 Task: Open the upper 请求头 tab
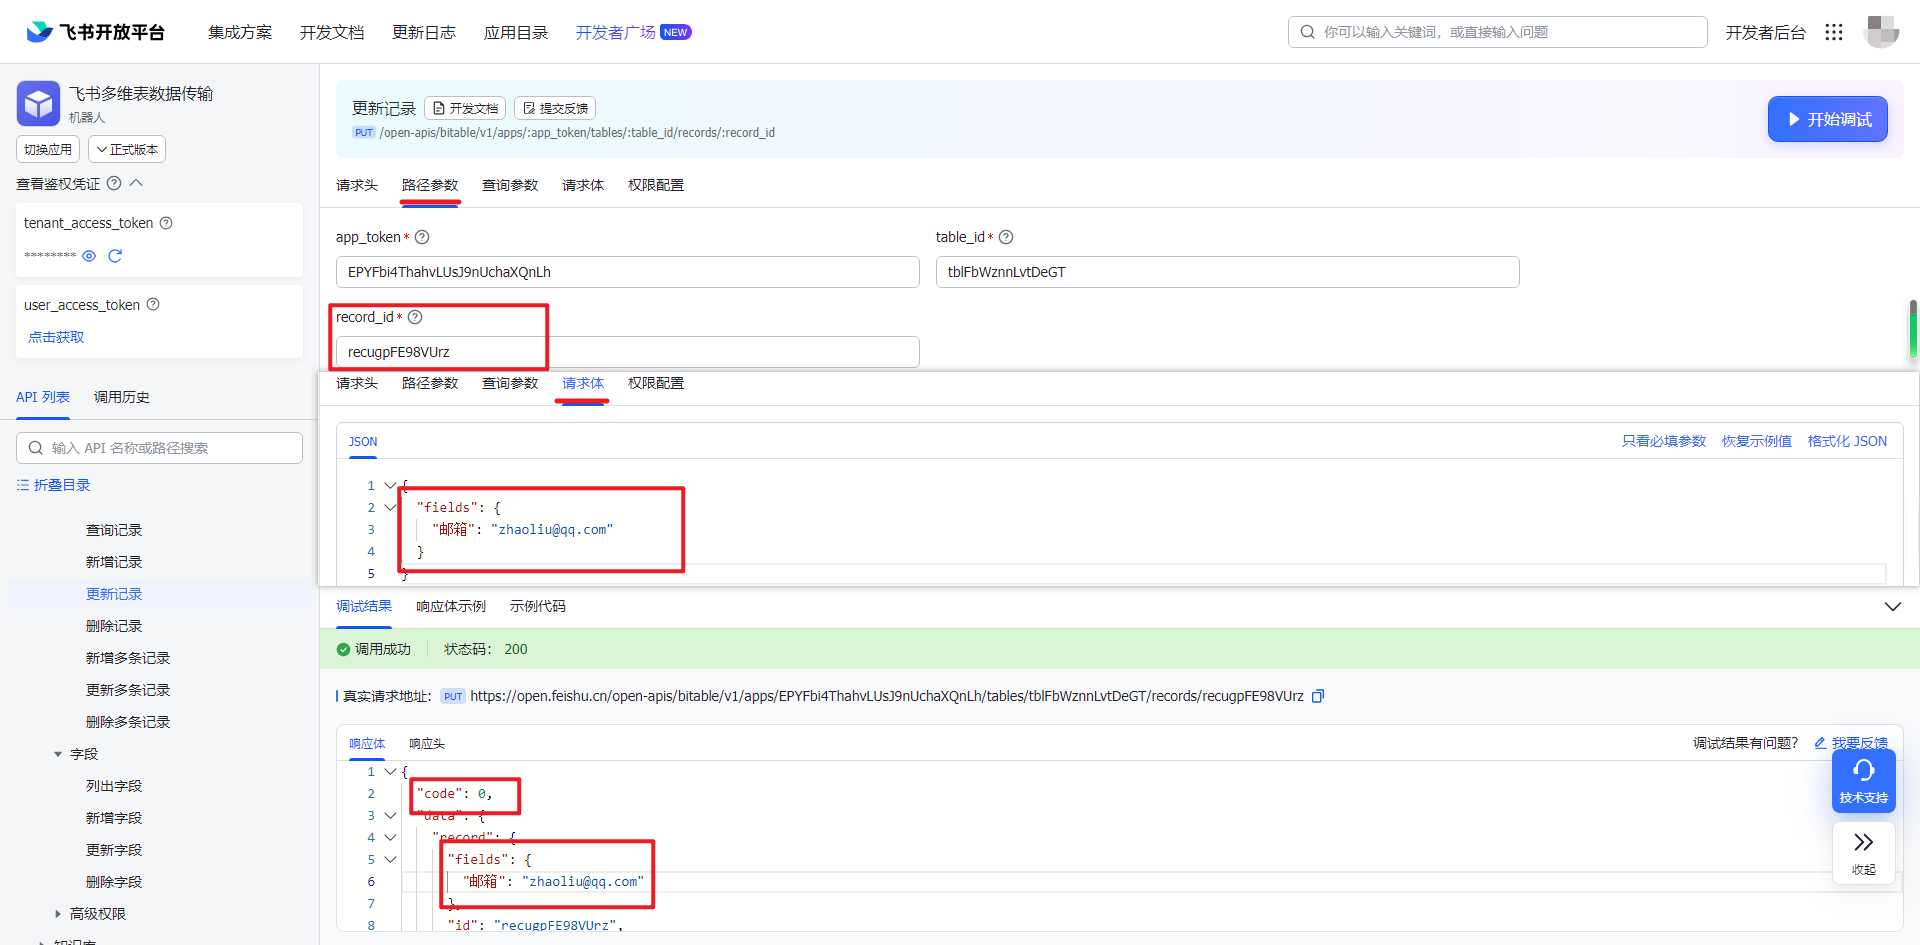(x=357, y=185)
